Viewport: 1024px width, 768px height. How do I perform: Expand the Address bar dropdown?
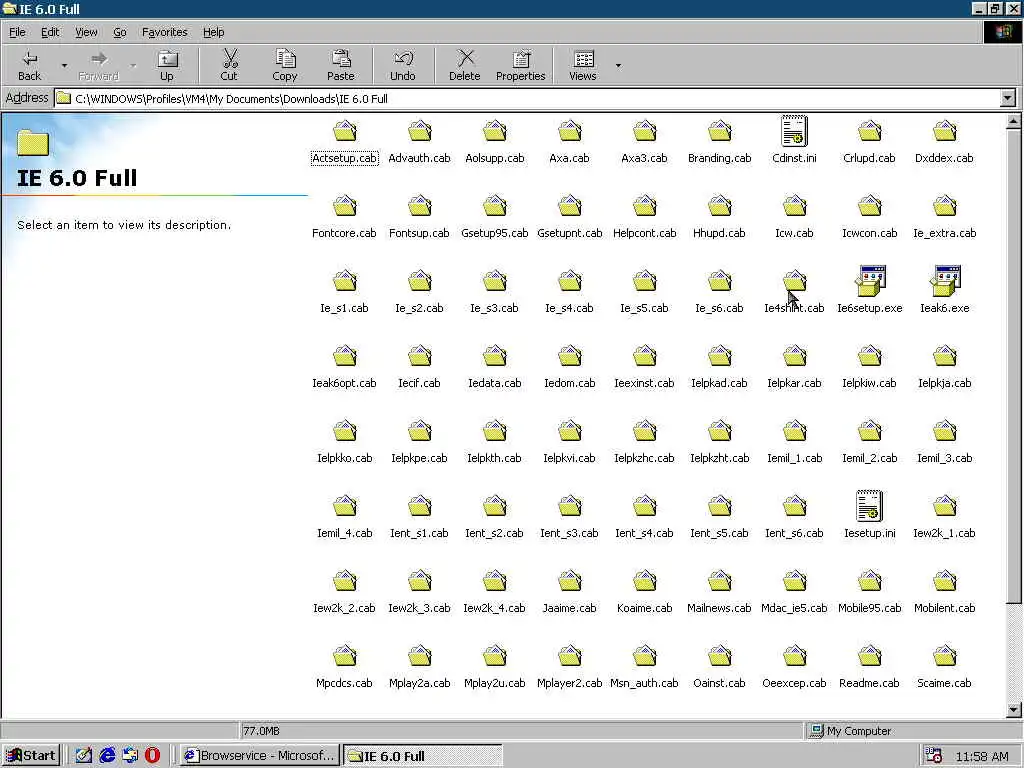(x=1007, y=99)
